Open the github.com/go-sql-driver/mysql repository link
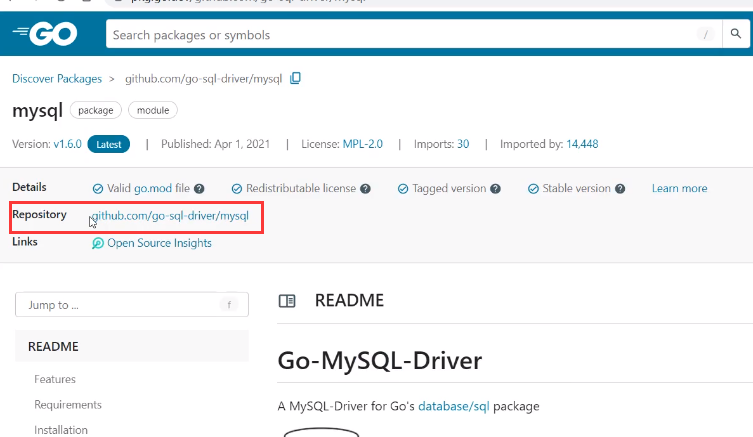The height and width of the screenshot is (437, 753). pos(170,216)
